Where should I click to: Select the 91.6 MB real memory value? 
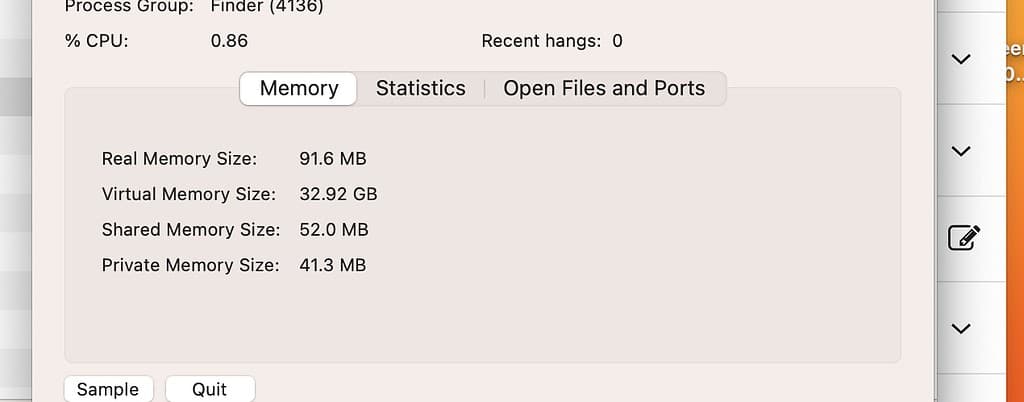click(x=333, y=158)
